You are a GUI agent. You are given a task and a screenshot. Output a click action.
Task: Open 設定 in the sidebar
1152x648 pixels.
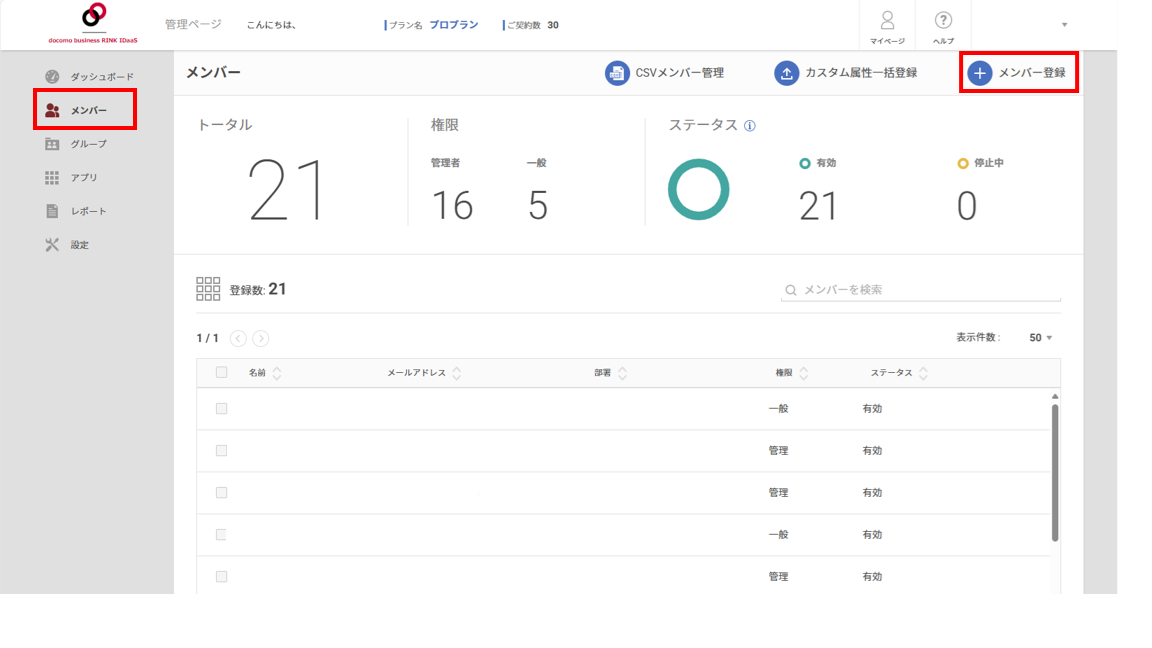point(79,245)
